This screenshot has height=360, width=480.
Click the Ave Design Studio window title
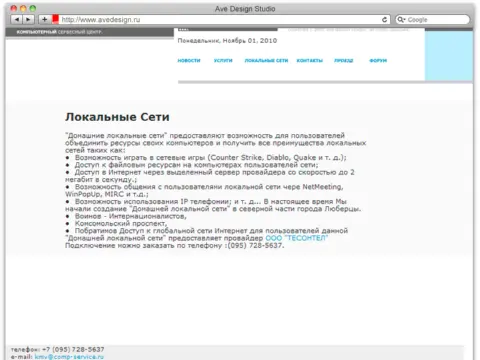(245, 9)
